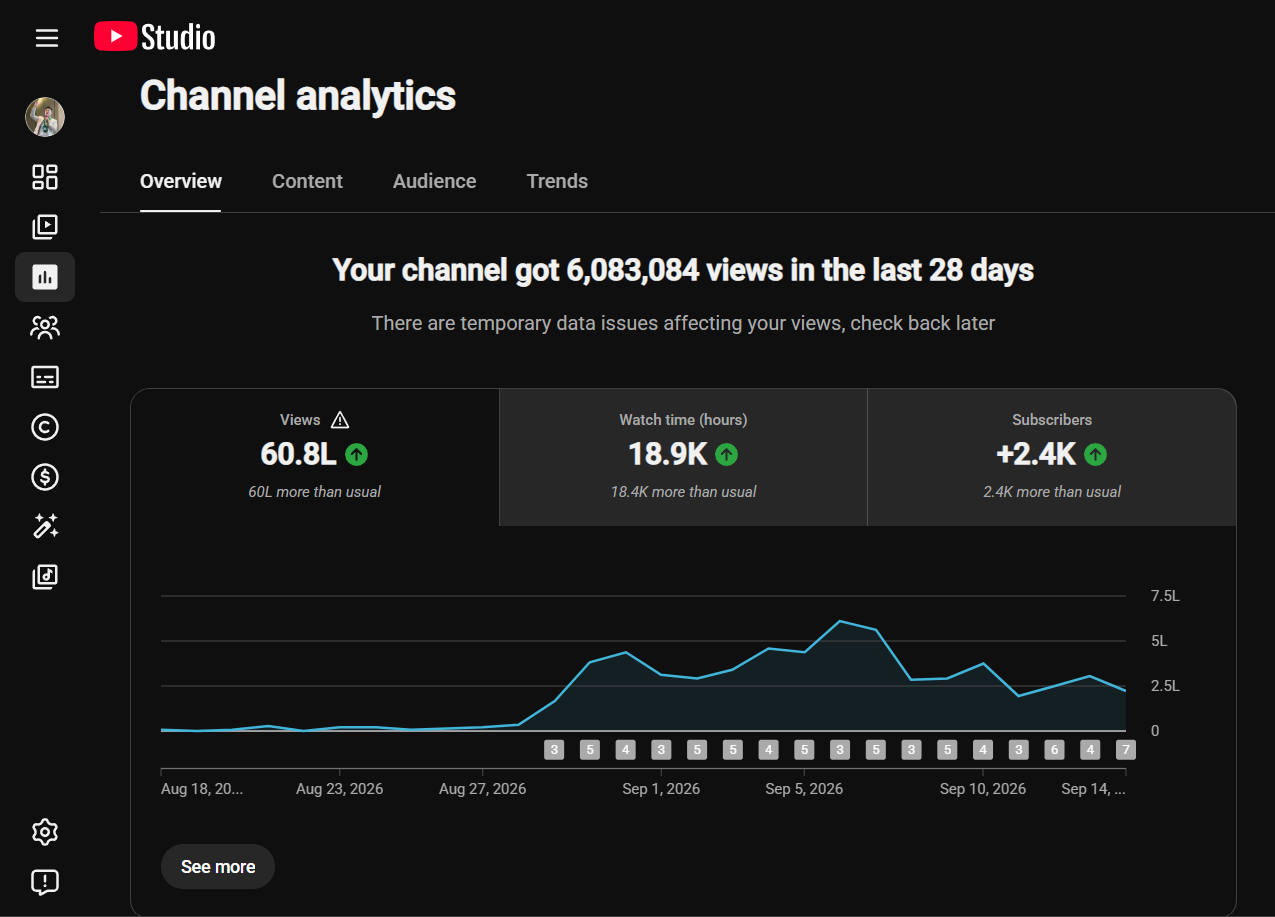Click the 60.8L views value
Viewport: 1275px width, 917px height.
298,454
